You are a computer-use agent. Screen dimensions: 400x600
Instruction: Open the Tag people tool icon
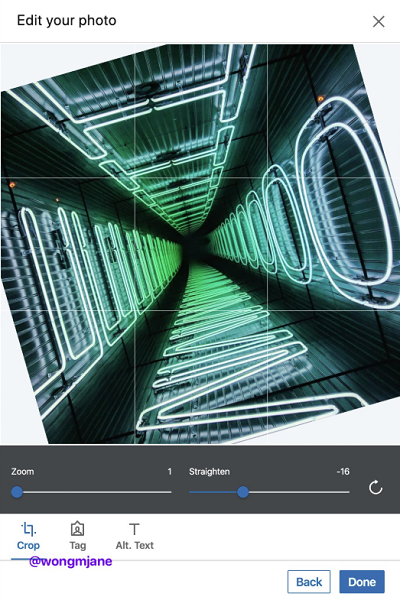pyautogui.click(x=77, y=529)
